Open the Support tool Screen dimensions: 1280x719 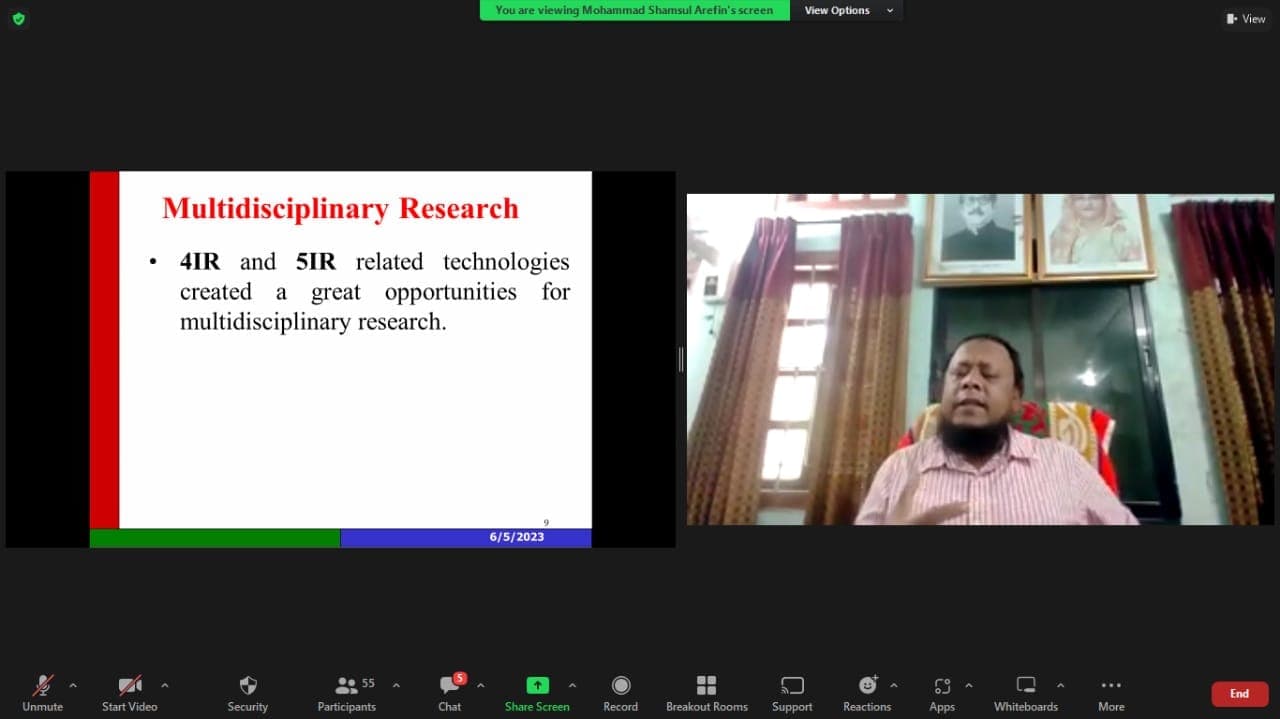click(x=792, y=692)
